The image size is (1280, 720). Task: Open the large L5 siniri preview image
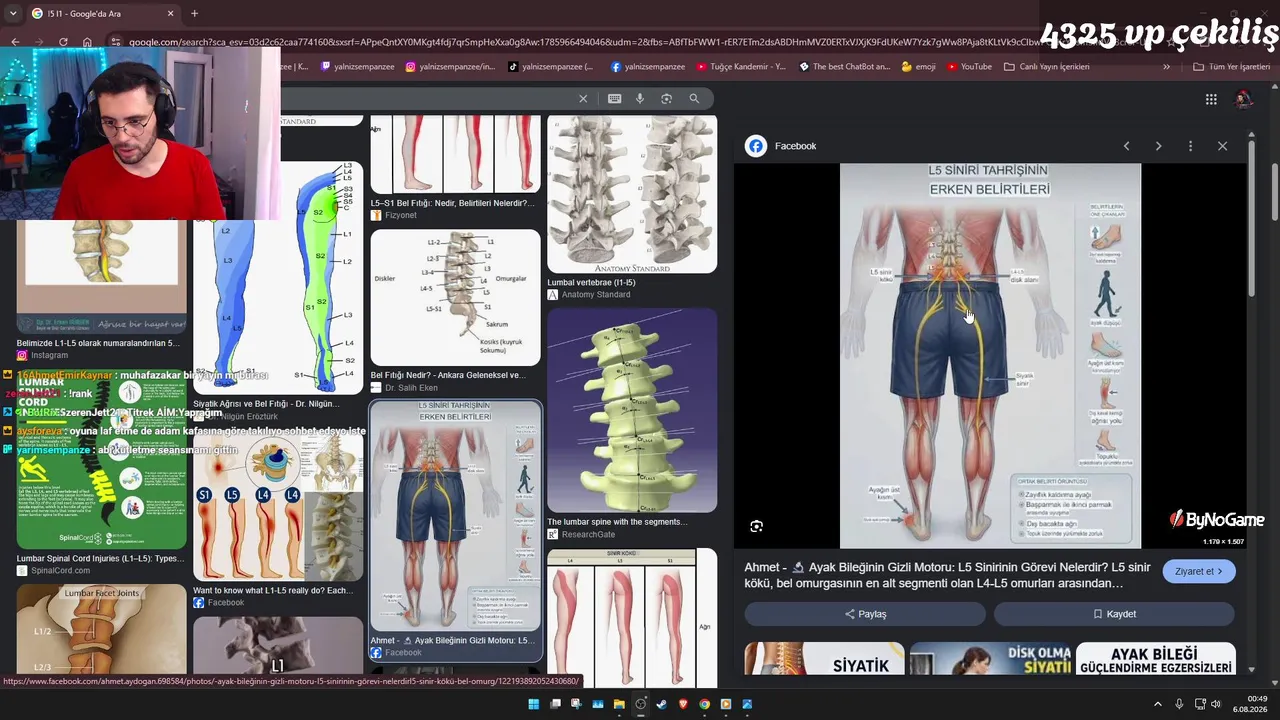[990, 356]
